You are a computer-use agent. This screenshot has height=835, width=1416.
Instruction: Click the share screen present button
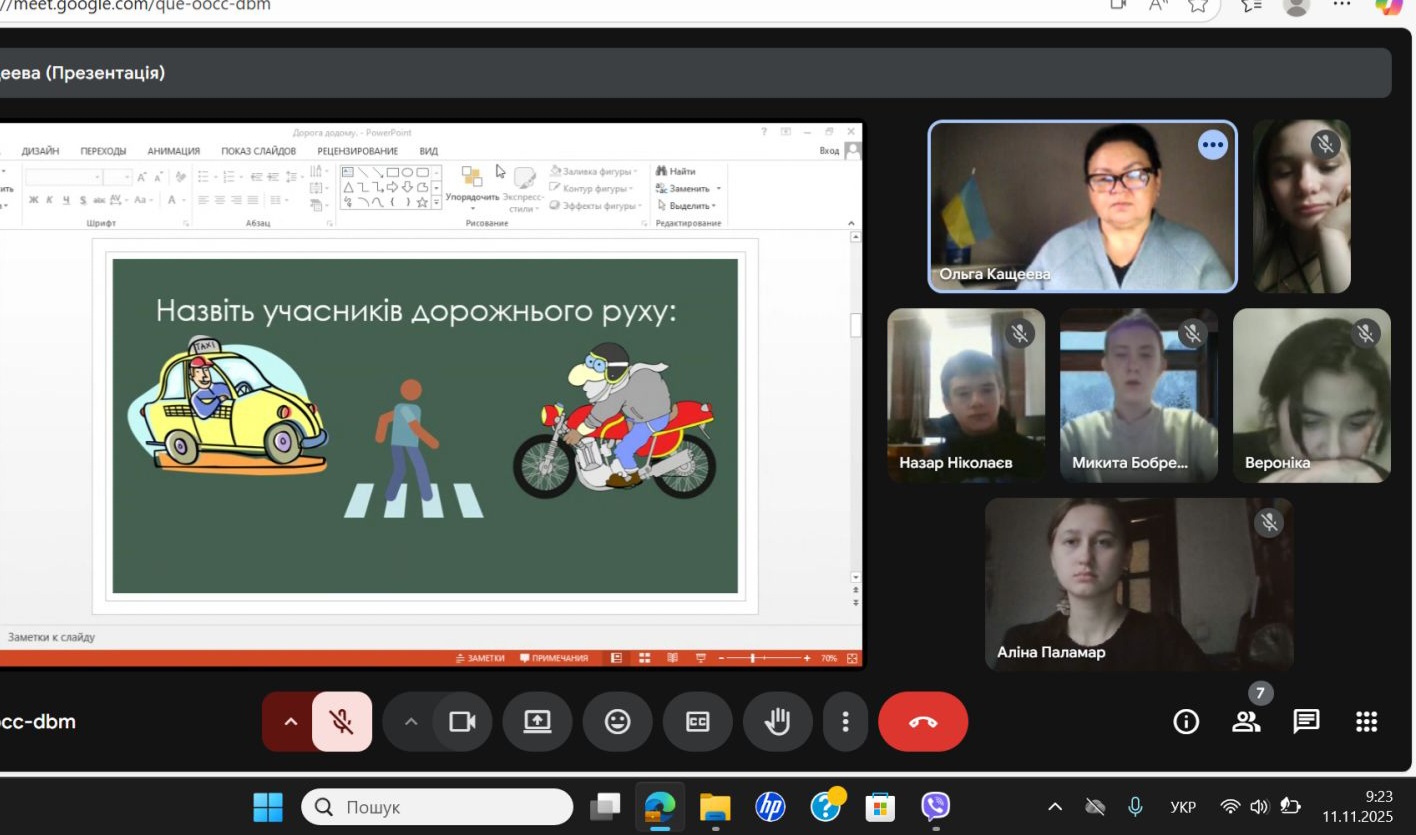tap(537, 721)
